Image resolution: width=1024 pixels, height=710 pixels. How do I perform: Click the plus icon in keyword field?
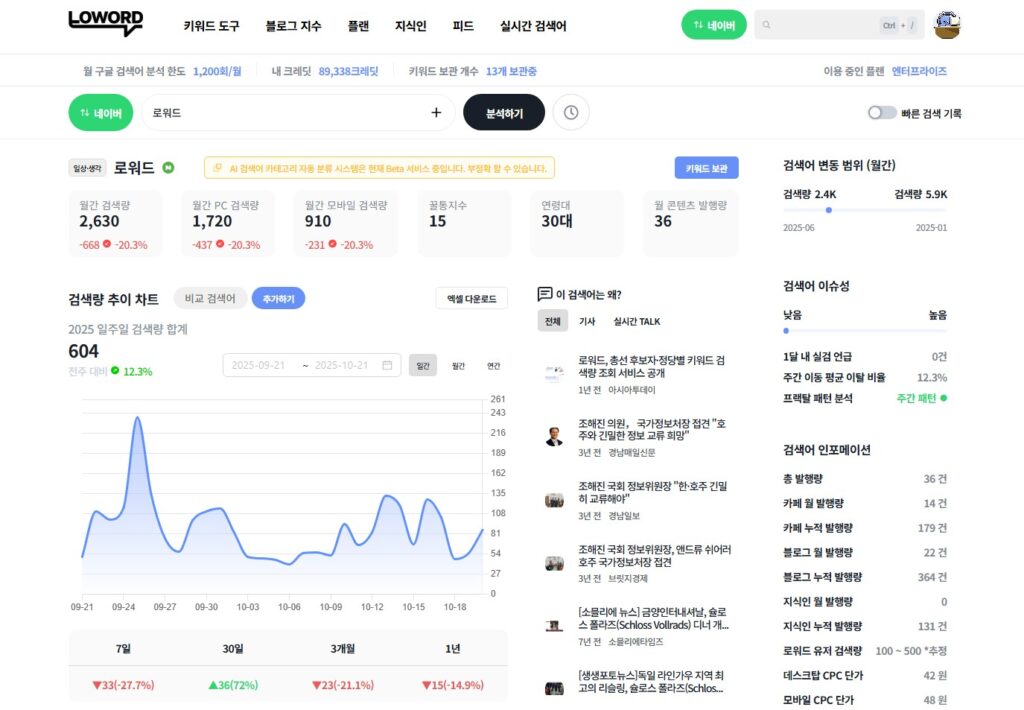(x=436, y=113)
